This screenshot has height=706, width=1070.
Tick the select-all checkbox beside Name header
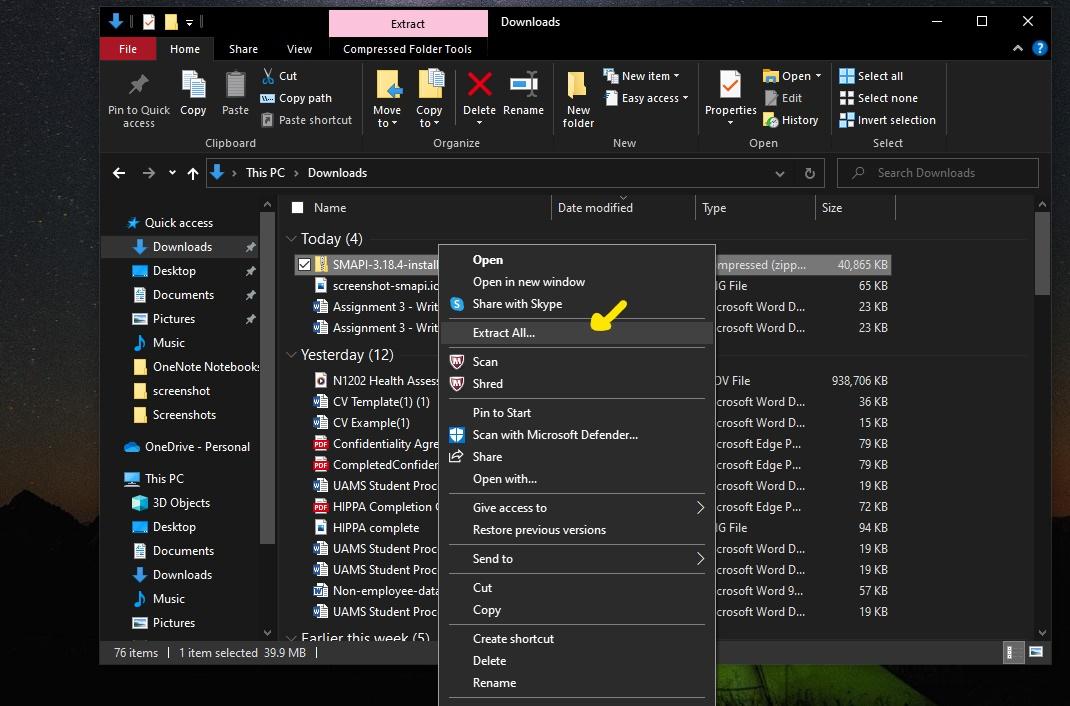(297, 208)
